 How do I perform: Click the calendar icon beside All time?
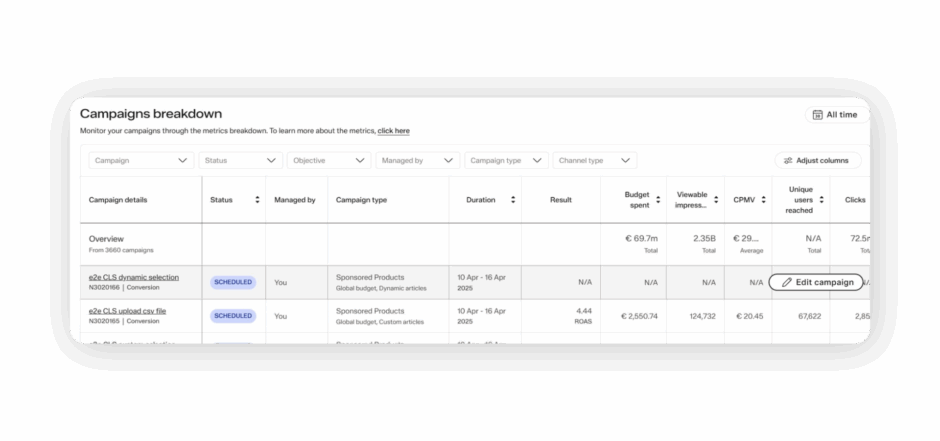coord(817,115)
